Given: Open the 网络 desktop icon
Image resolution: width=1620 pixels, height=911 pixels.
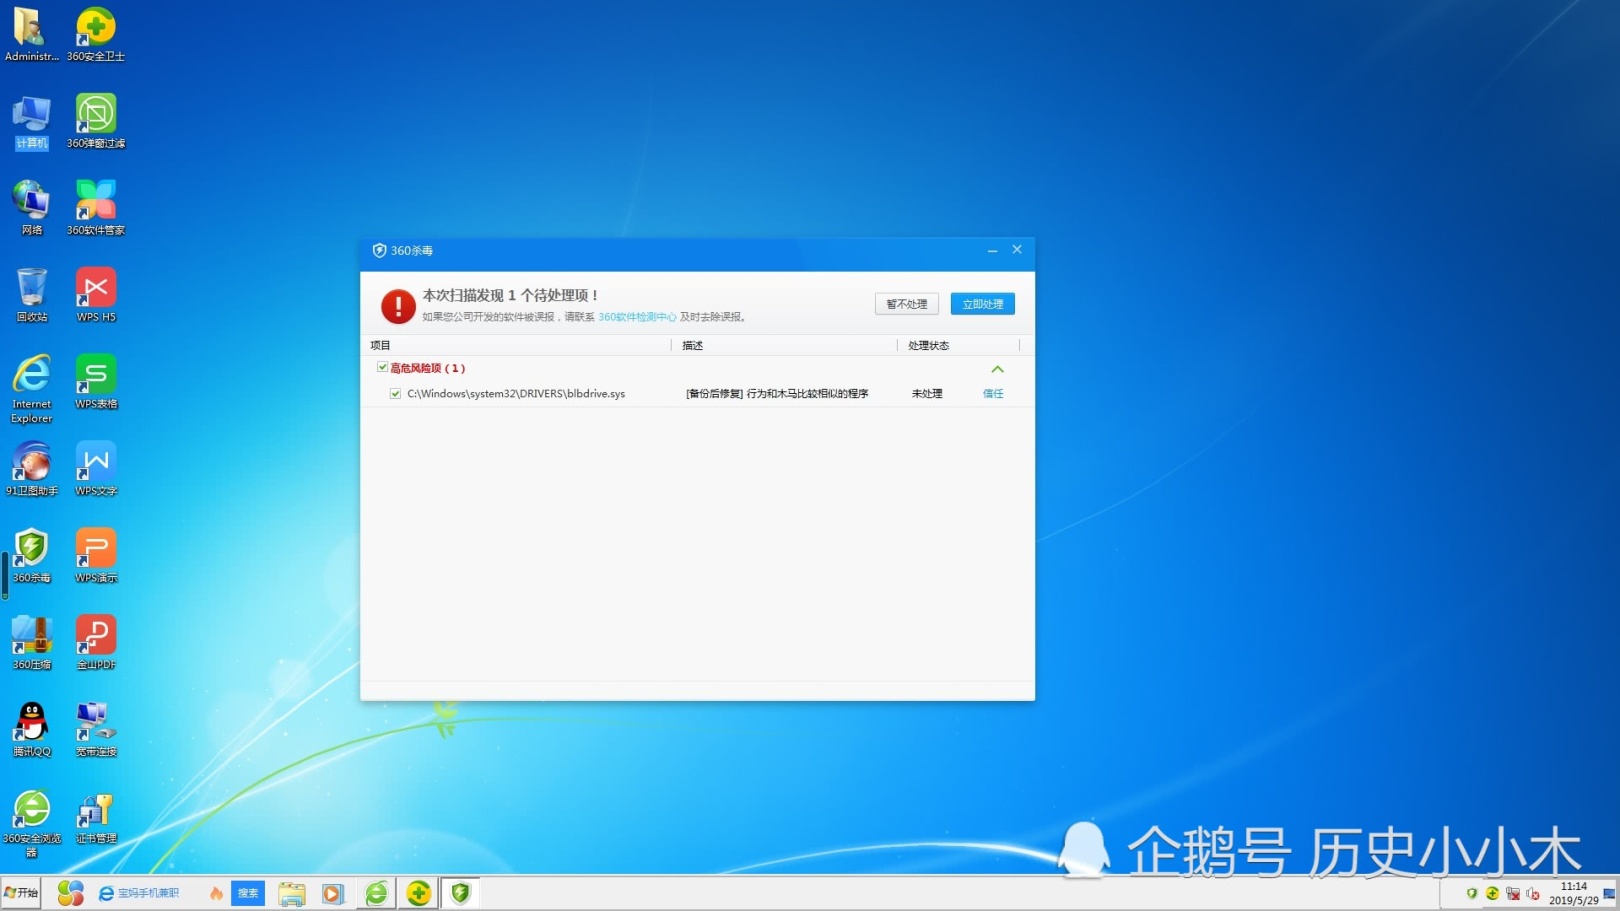Looking at the screenshot, I should (31, 208).
